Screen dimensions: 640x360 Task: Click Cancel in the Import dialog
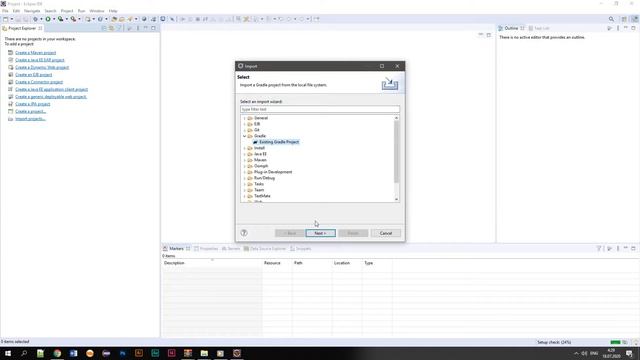tap(386, 233)
